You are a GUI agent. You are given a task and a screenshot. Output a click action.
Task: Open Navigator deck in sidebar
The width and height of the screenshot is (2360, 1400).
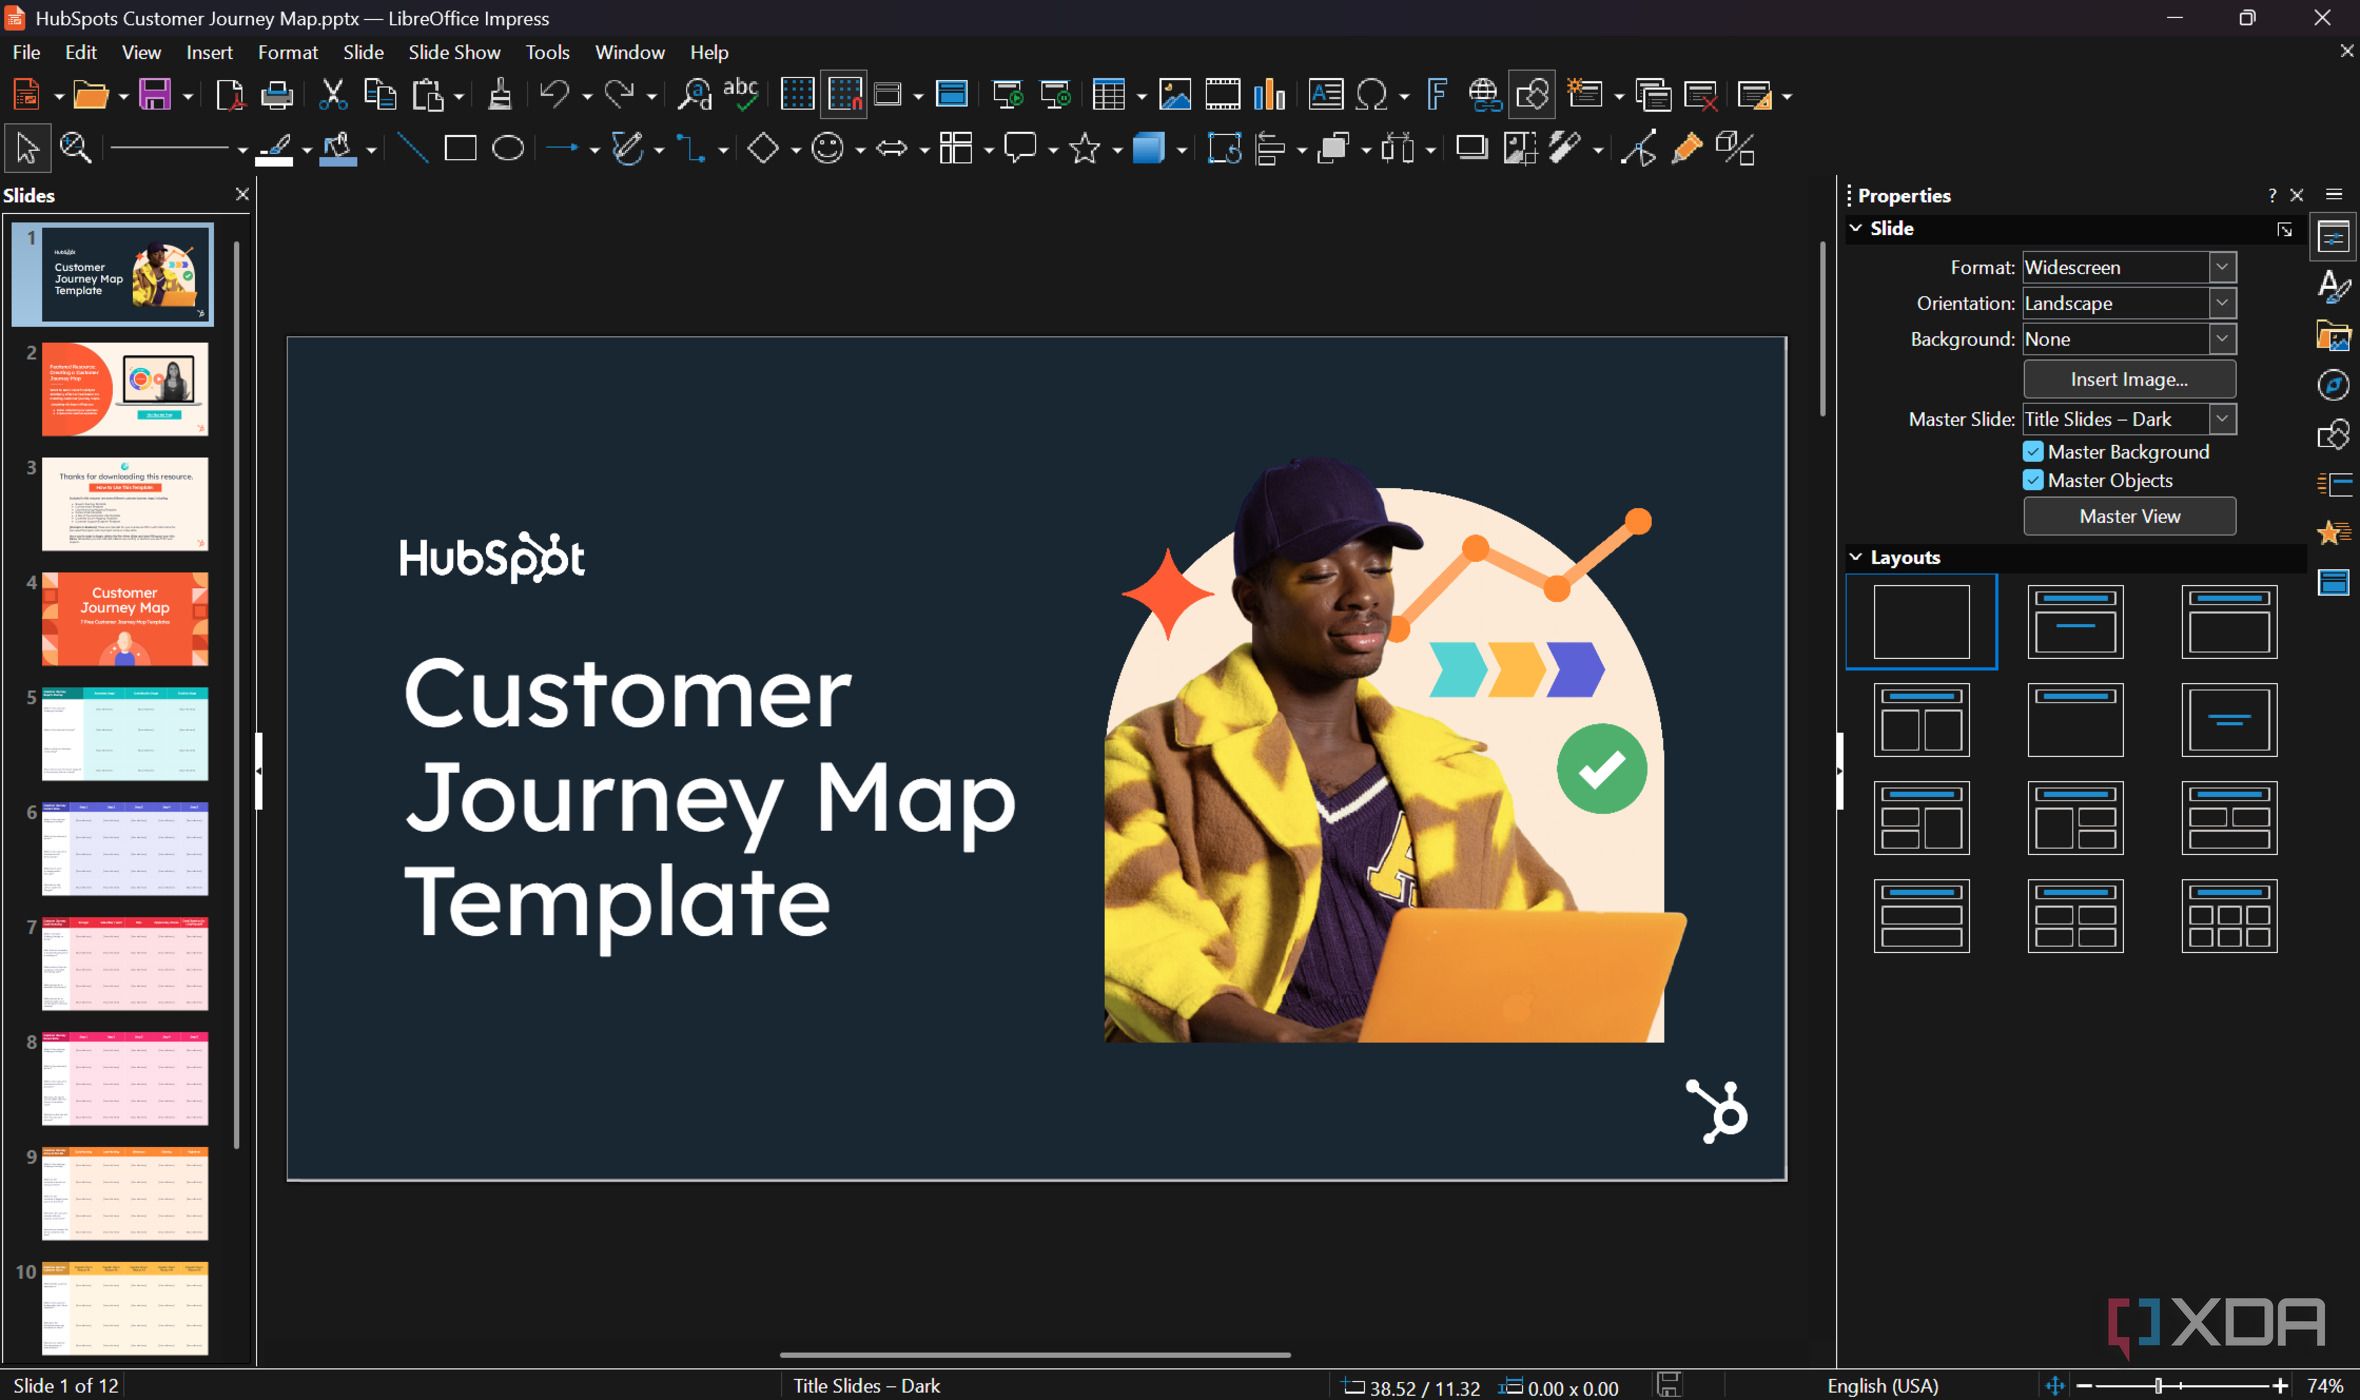(x=2333, y=385)
